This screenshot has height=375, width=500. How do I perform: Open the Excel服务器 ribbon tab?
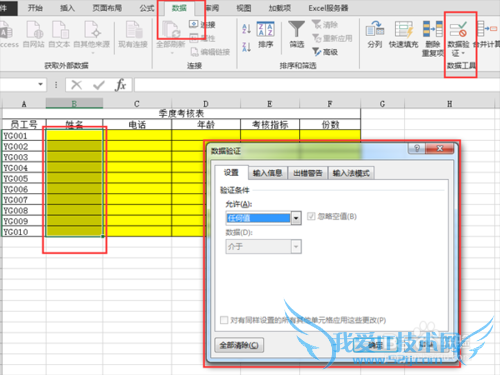(328, 8)
